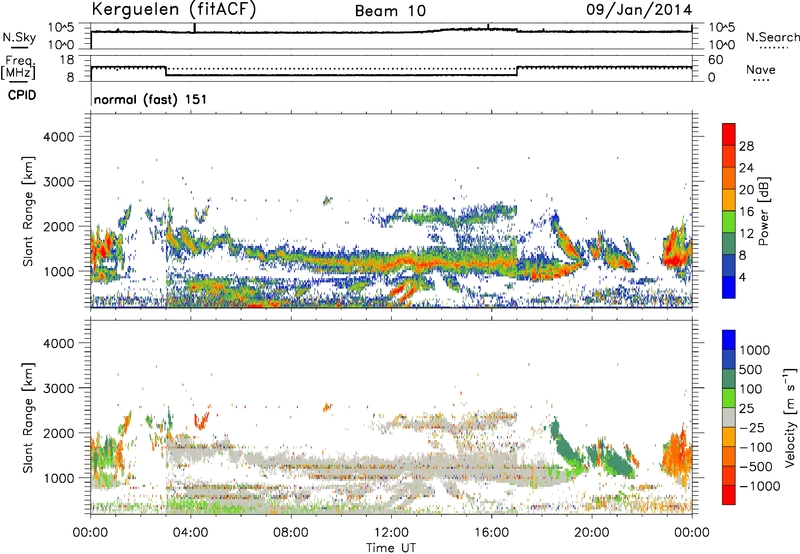Click the "-500" velocity color bar value
800x554 pixels.
[755, 467]
